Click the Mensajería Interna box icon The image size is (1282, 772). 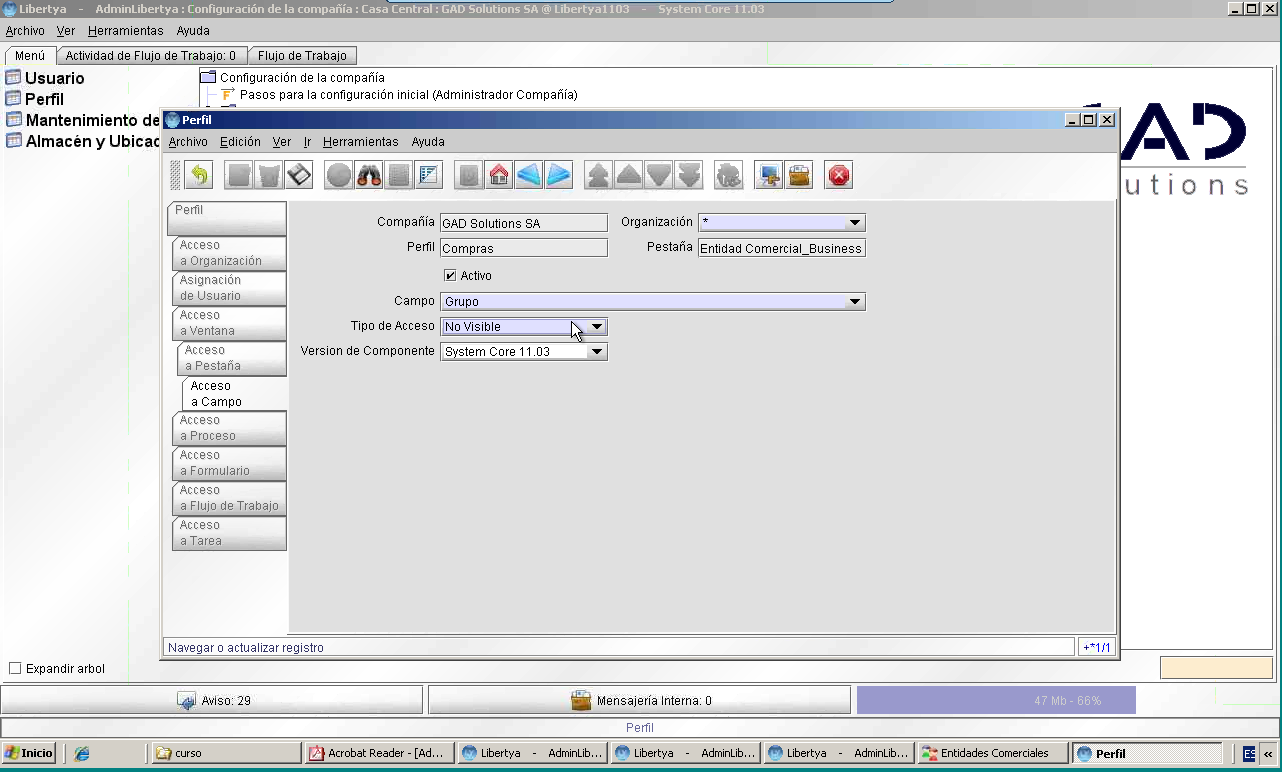coord(581,701)
